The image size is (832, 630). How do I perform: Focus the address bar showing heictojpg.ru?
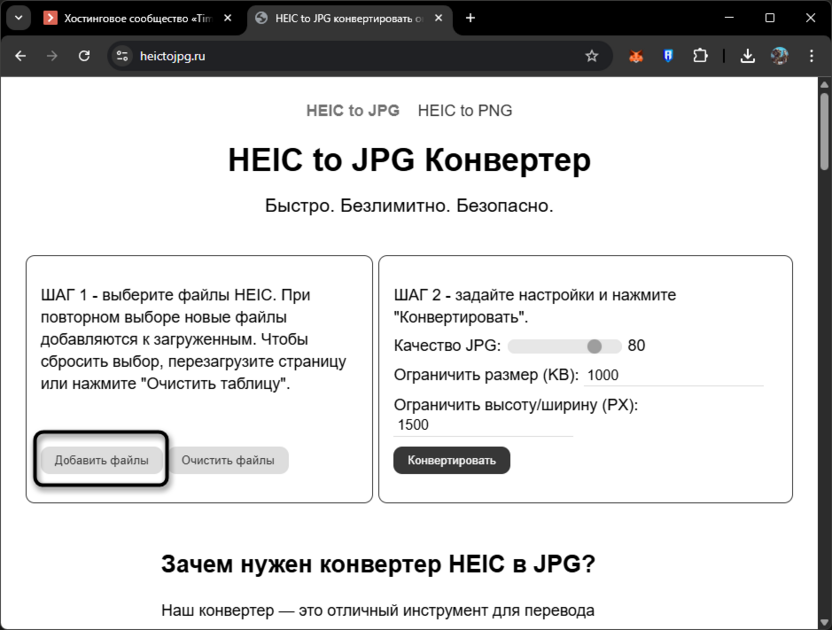pyautogui.click(x=360, y=56)
